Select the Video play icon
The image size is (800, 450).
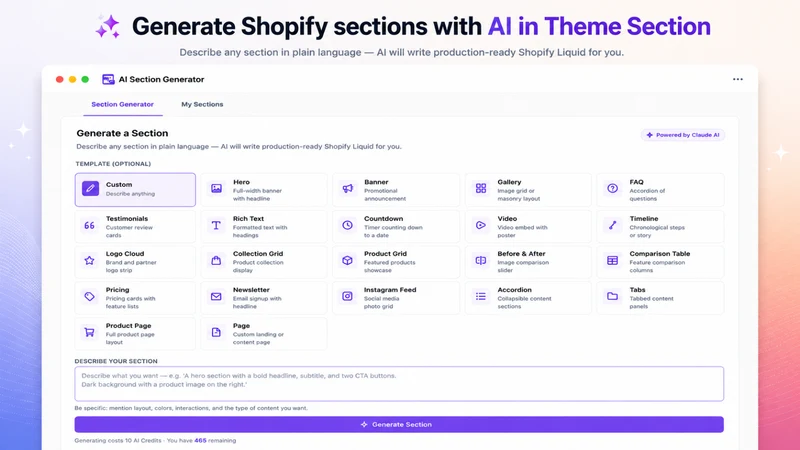point(481,225)
